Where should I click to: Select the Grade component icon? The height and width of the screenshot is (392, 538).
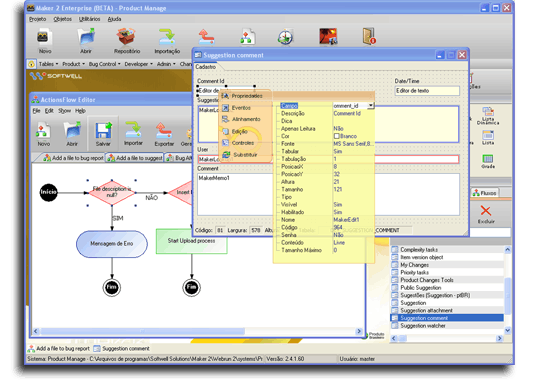[488, 161]
